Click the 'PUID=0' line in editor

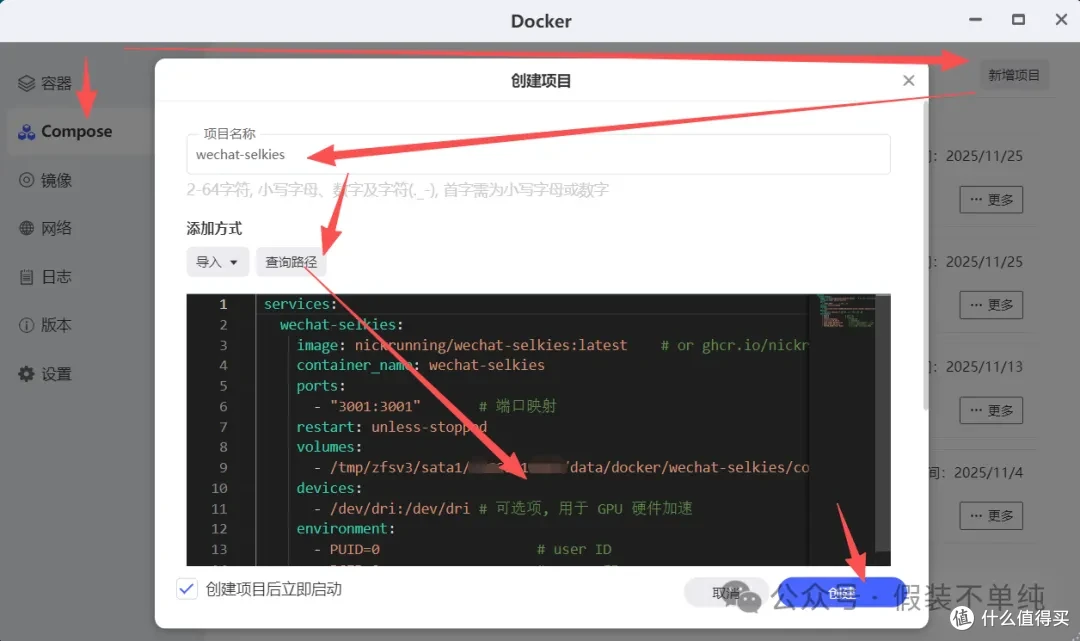pyautogui.click(x=354, y=549)
